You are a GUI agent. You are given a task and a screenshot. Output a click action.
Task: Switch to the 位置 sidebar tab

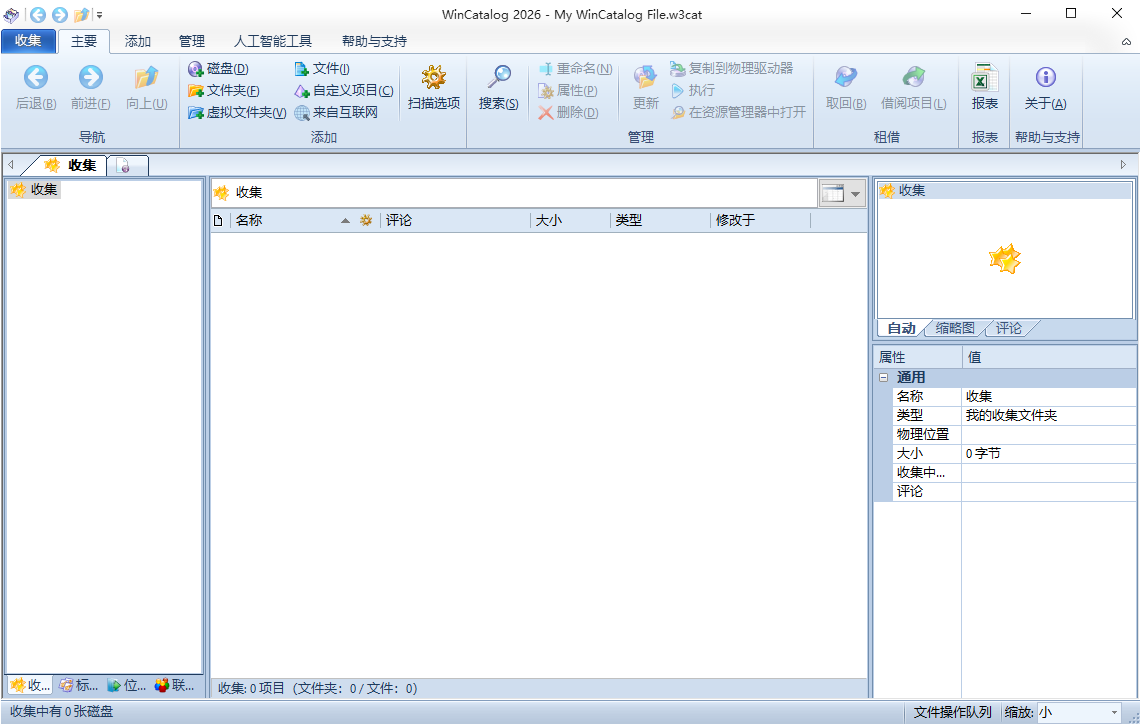124,685
